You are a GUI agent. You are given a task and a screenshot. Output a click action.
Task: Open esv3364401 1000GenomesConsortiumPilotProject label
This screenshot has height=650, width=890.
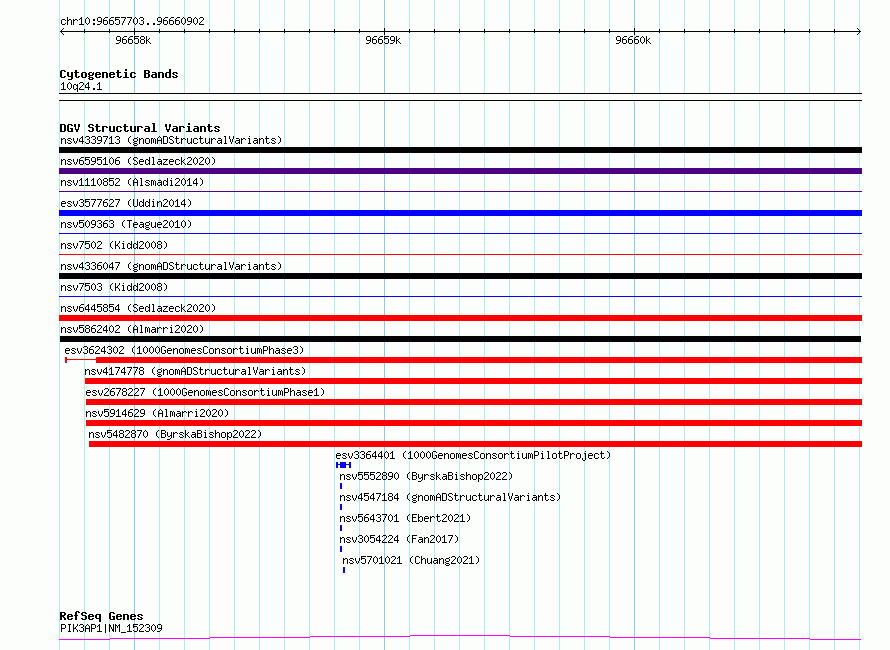(x=473, y=455)
